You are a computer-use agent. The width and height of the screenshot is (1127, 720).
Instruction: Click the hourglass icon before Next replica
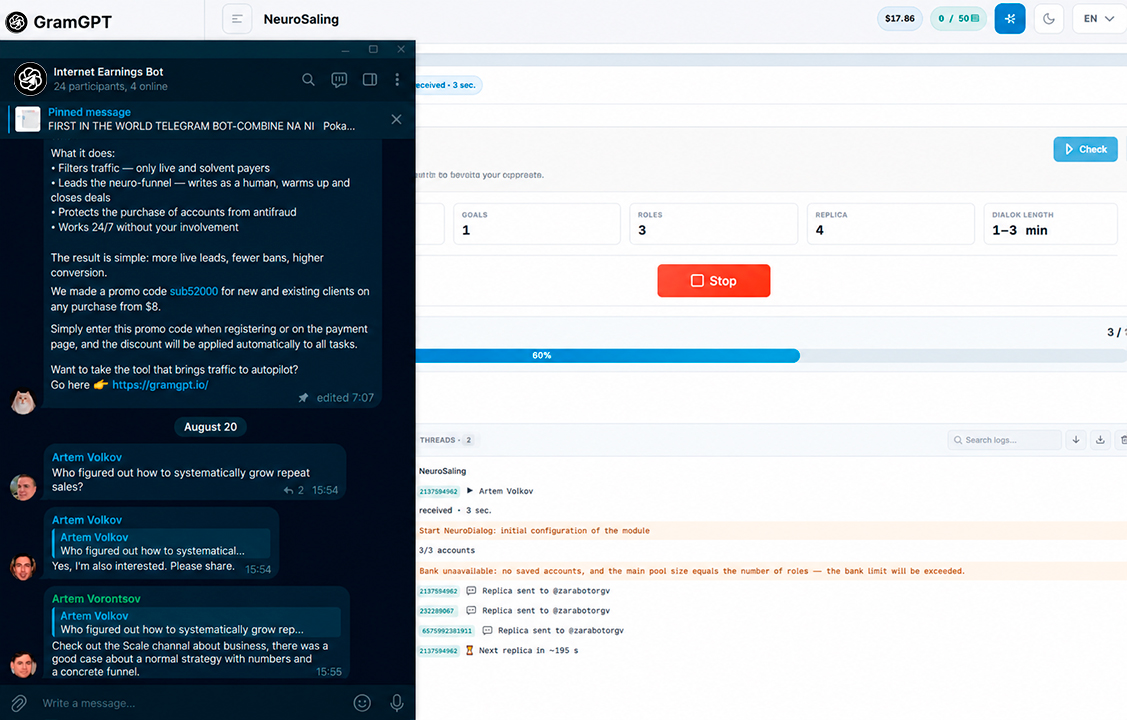[469, 650]
